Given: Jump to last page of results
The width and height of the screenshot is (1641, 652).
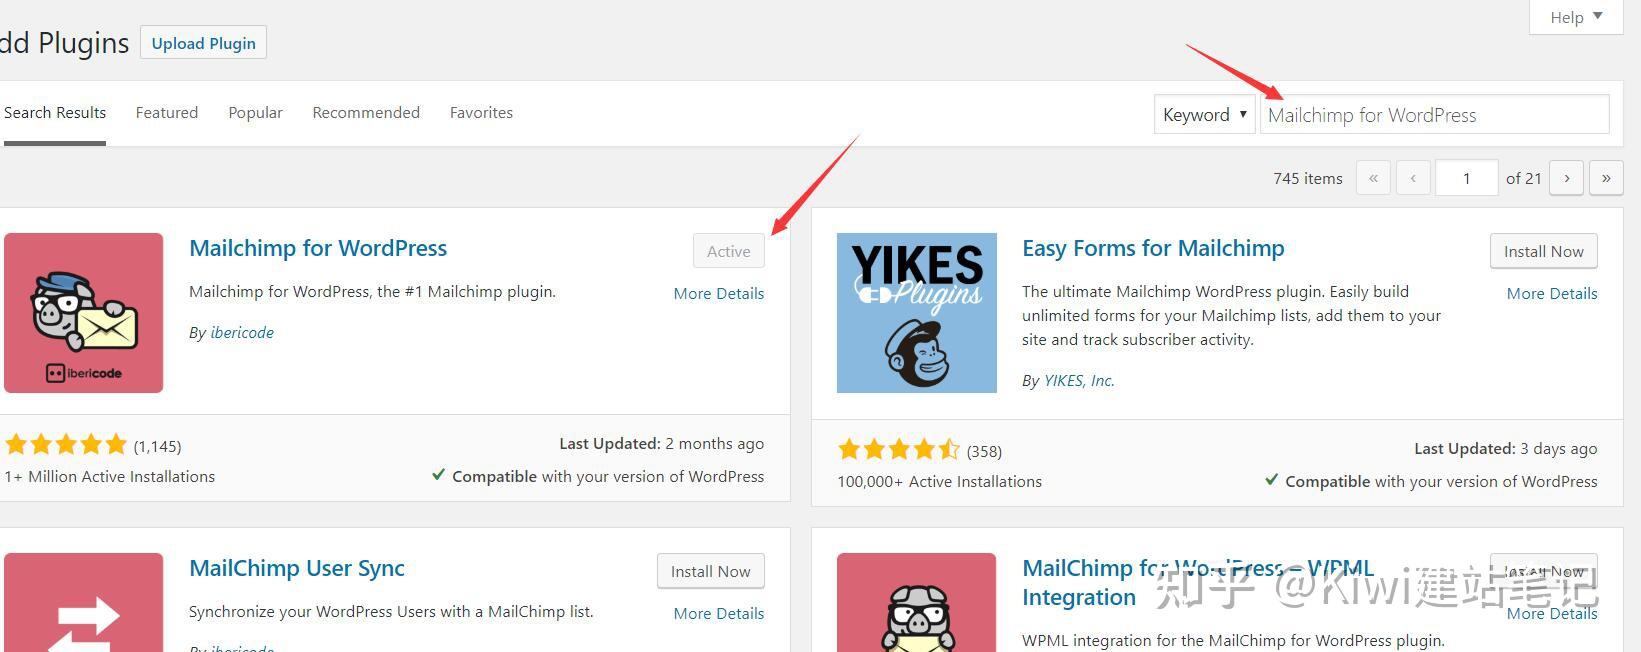Looking at the screenshot, I should [x=1606, y=178].
